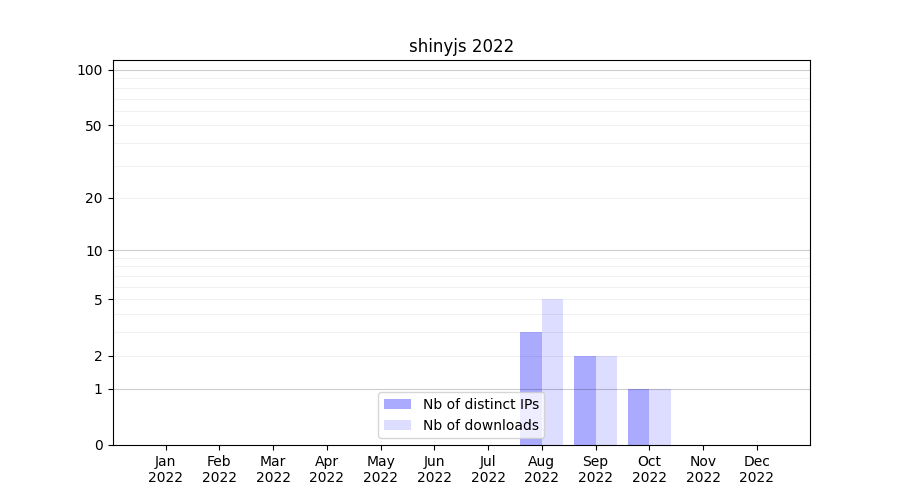Select the 'Dec 2022' x-axis label

pos(756,469)
